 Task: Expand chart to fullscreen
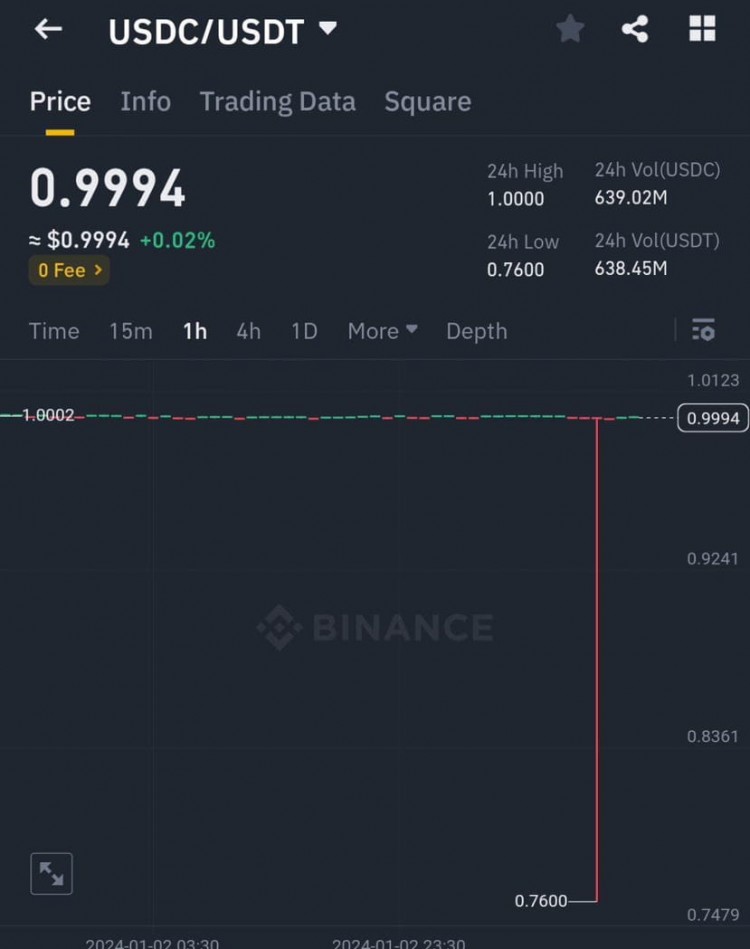[x=51, y=874]
